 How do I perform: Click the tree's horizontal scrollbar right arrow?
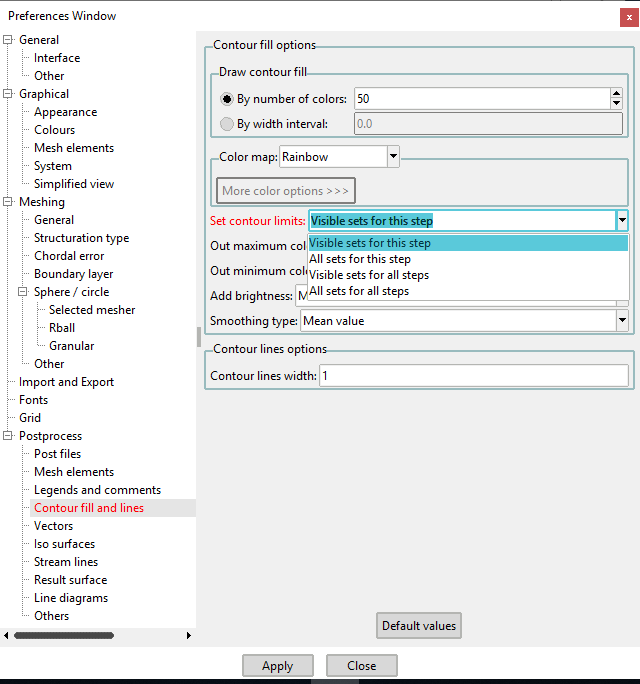pyautogui.click(x=189, y=635)
